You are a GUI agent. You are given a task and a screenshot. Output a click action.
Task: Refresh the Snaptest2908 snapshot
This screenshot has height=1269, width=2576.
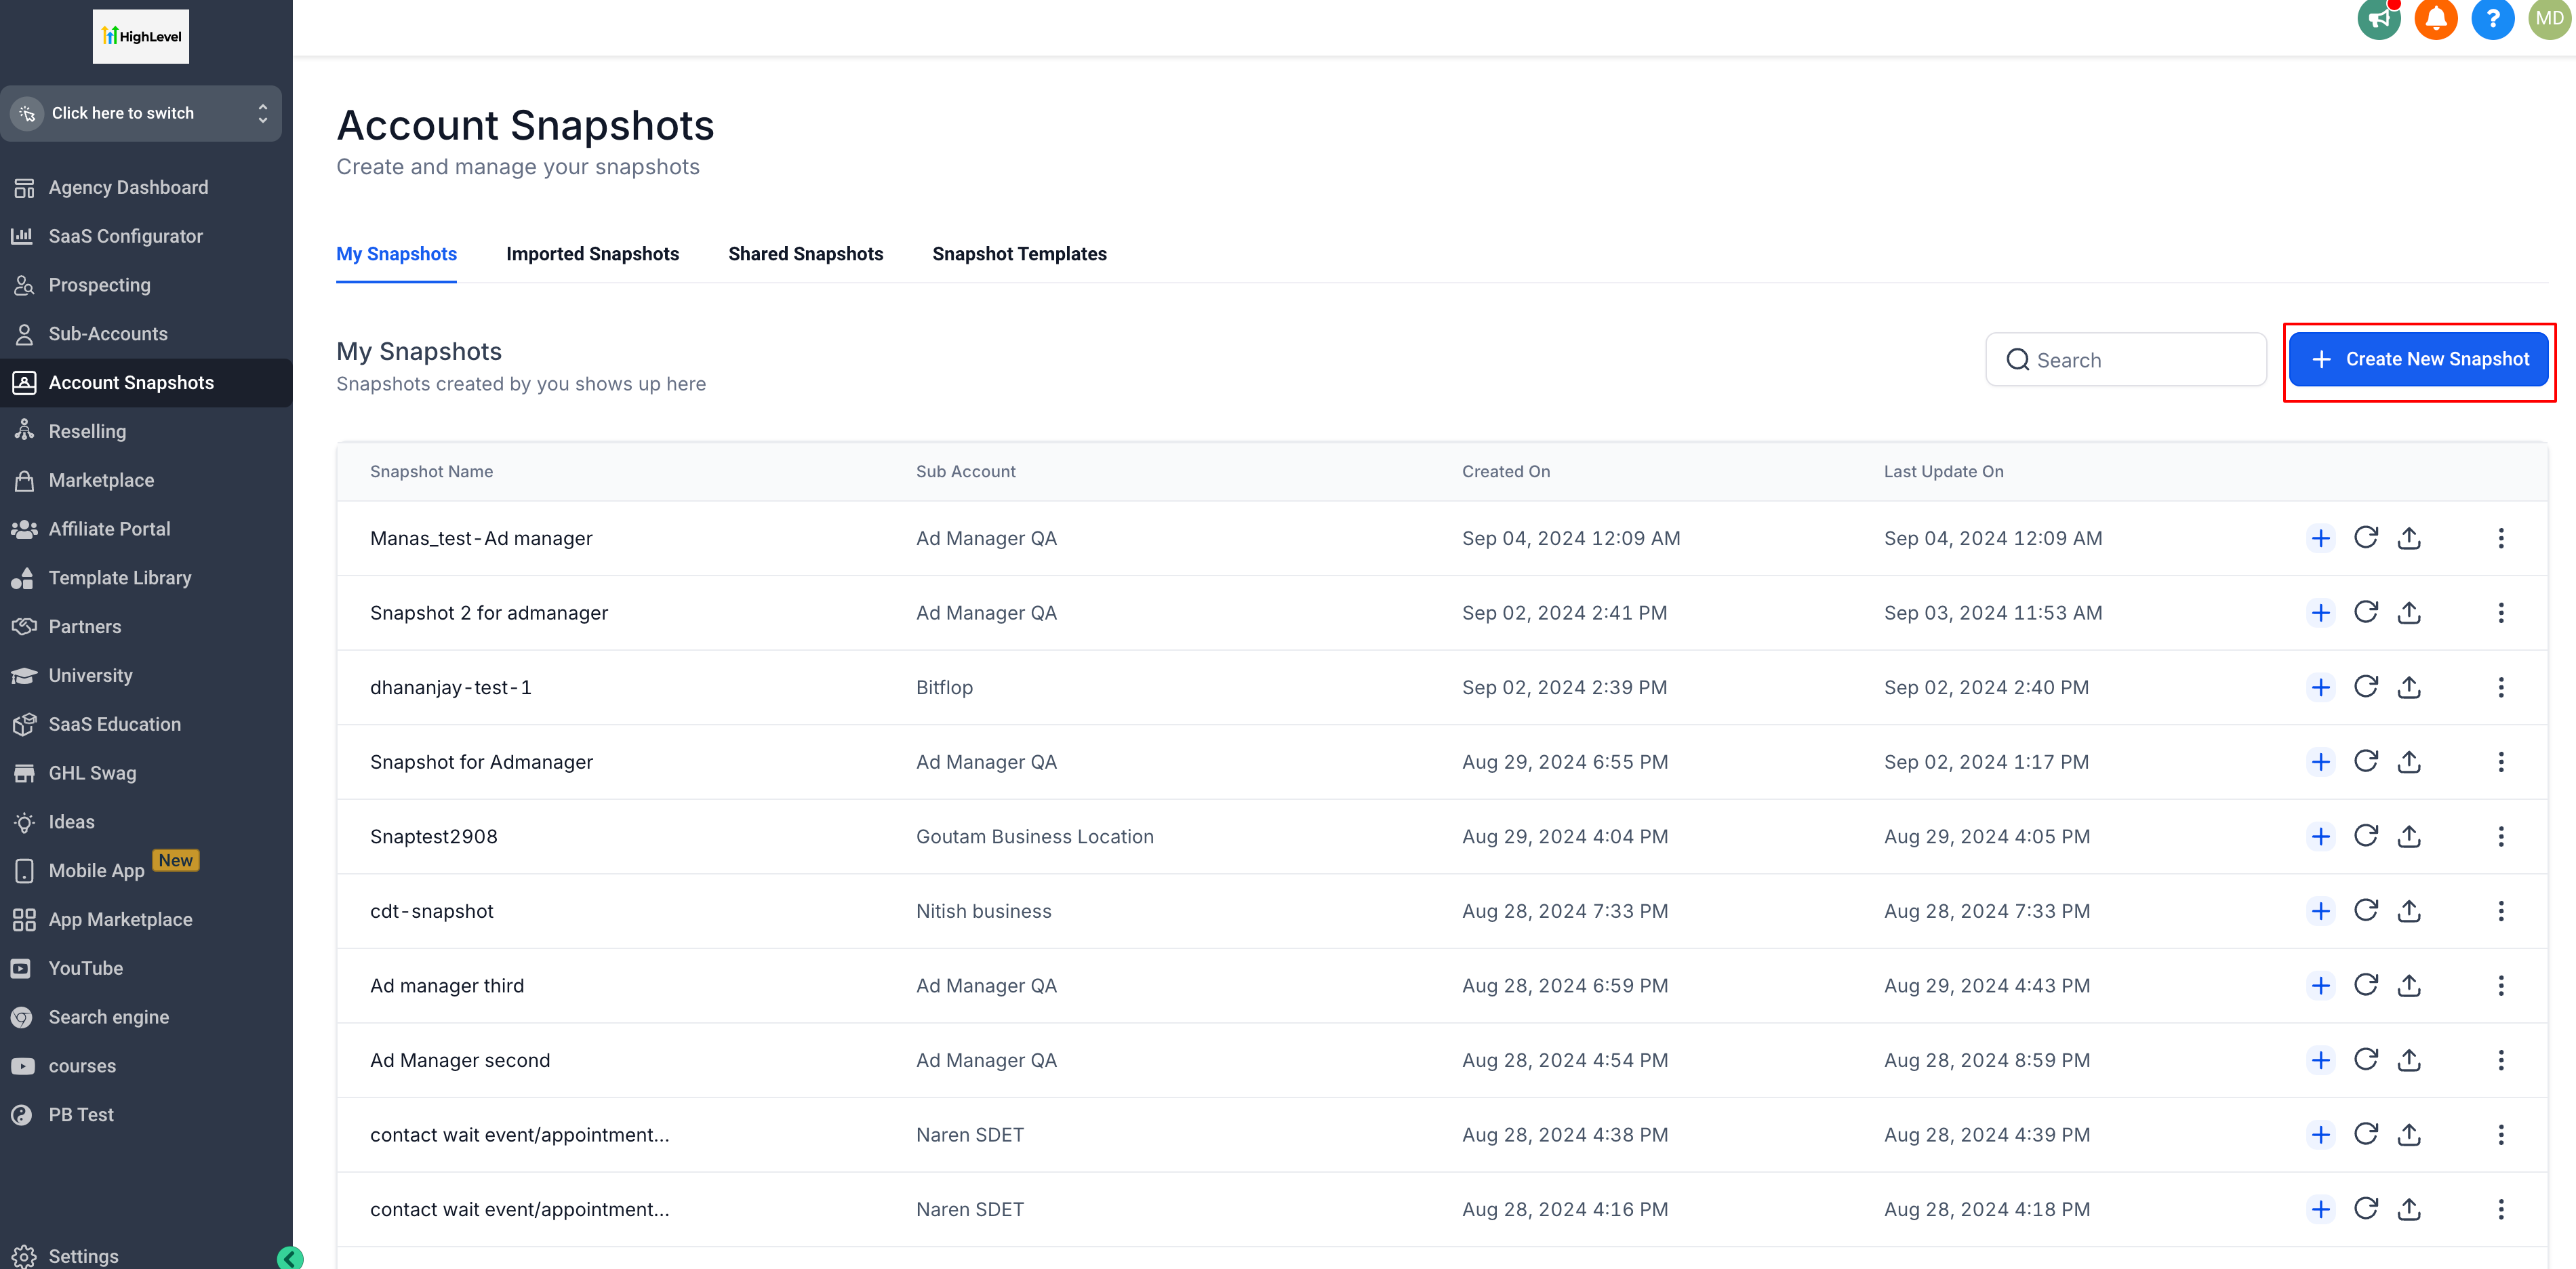pyautogui.click(x=2365, y=836)
